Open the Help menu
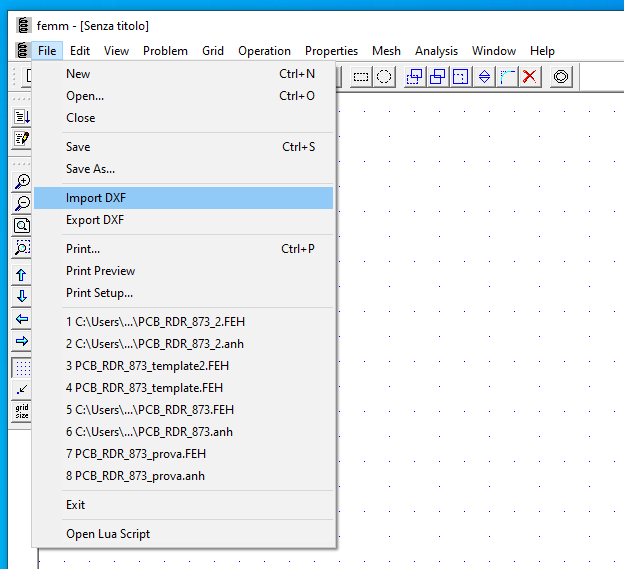The height and width of the screenshot is (569, 624). [542, 51]
